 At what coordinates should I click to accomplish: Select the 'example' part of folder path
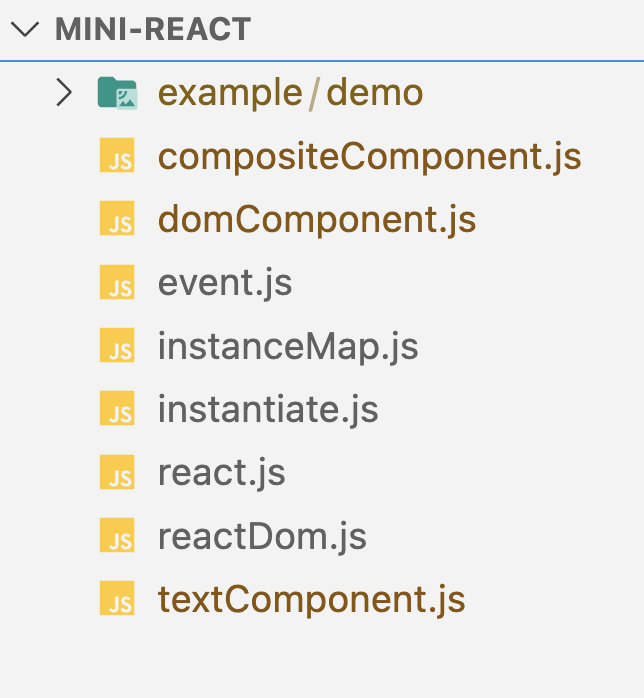click(x=230, y=93)
